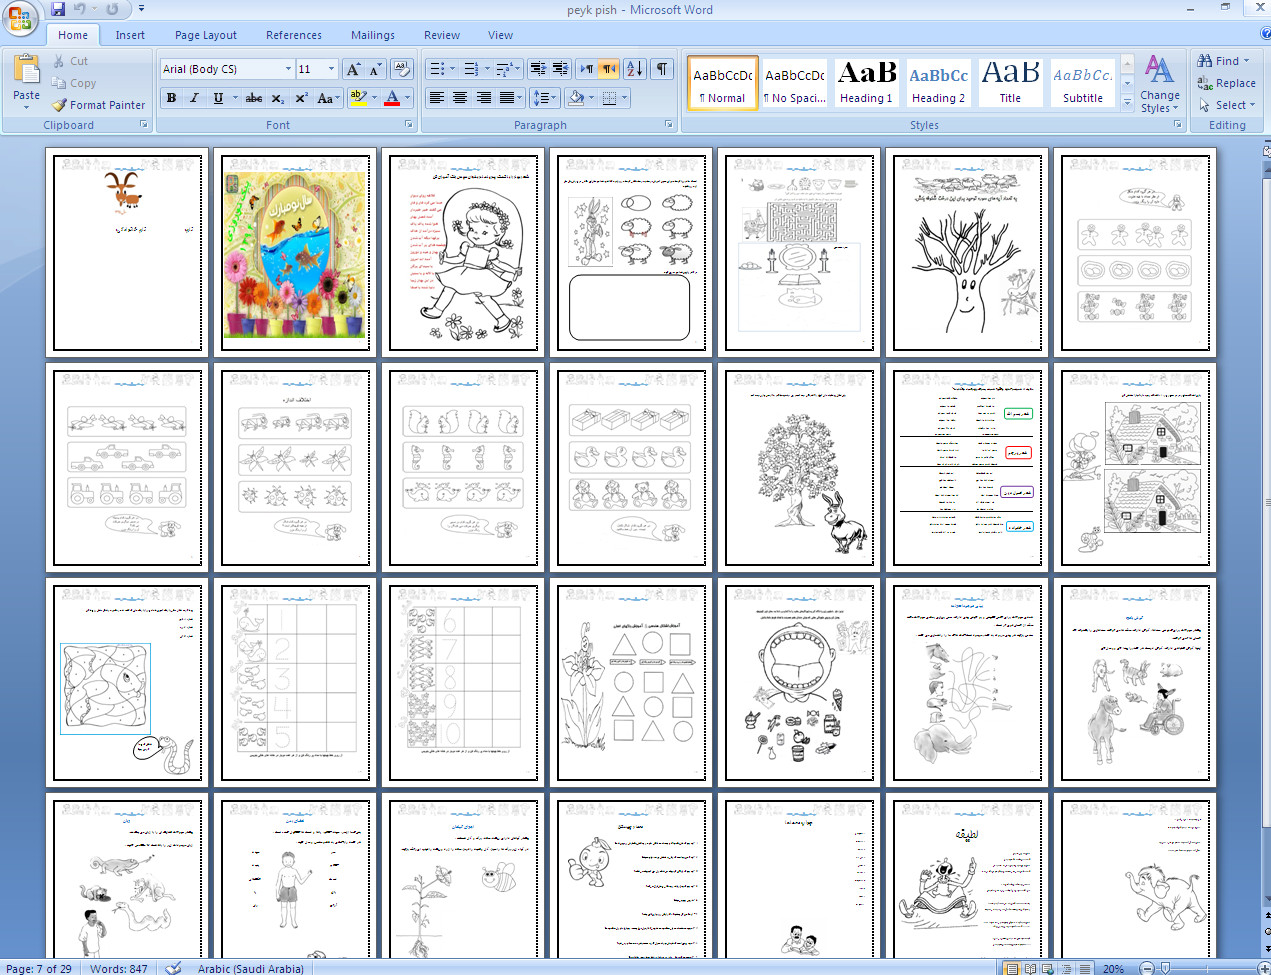Apply the Heading 1 style

(866, 82)
